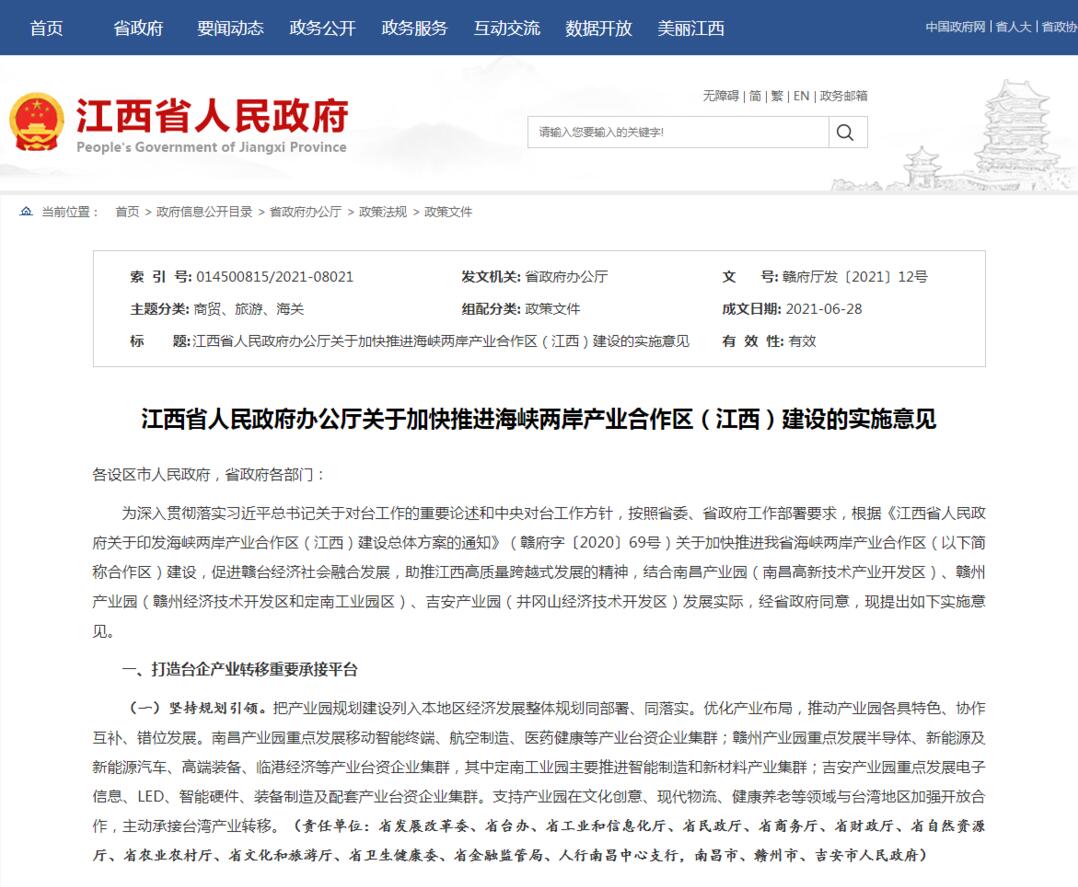Click 政府信息公开目录 in the breadcrumb
Screen dimensions: 1078x887
204,212
